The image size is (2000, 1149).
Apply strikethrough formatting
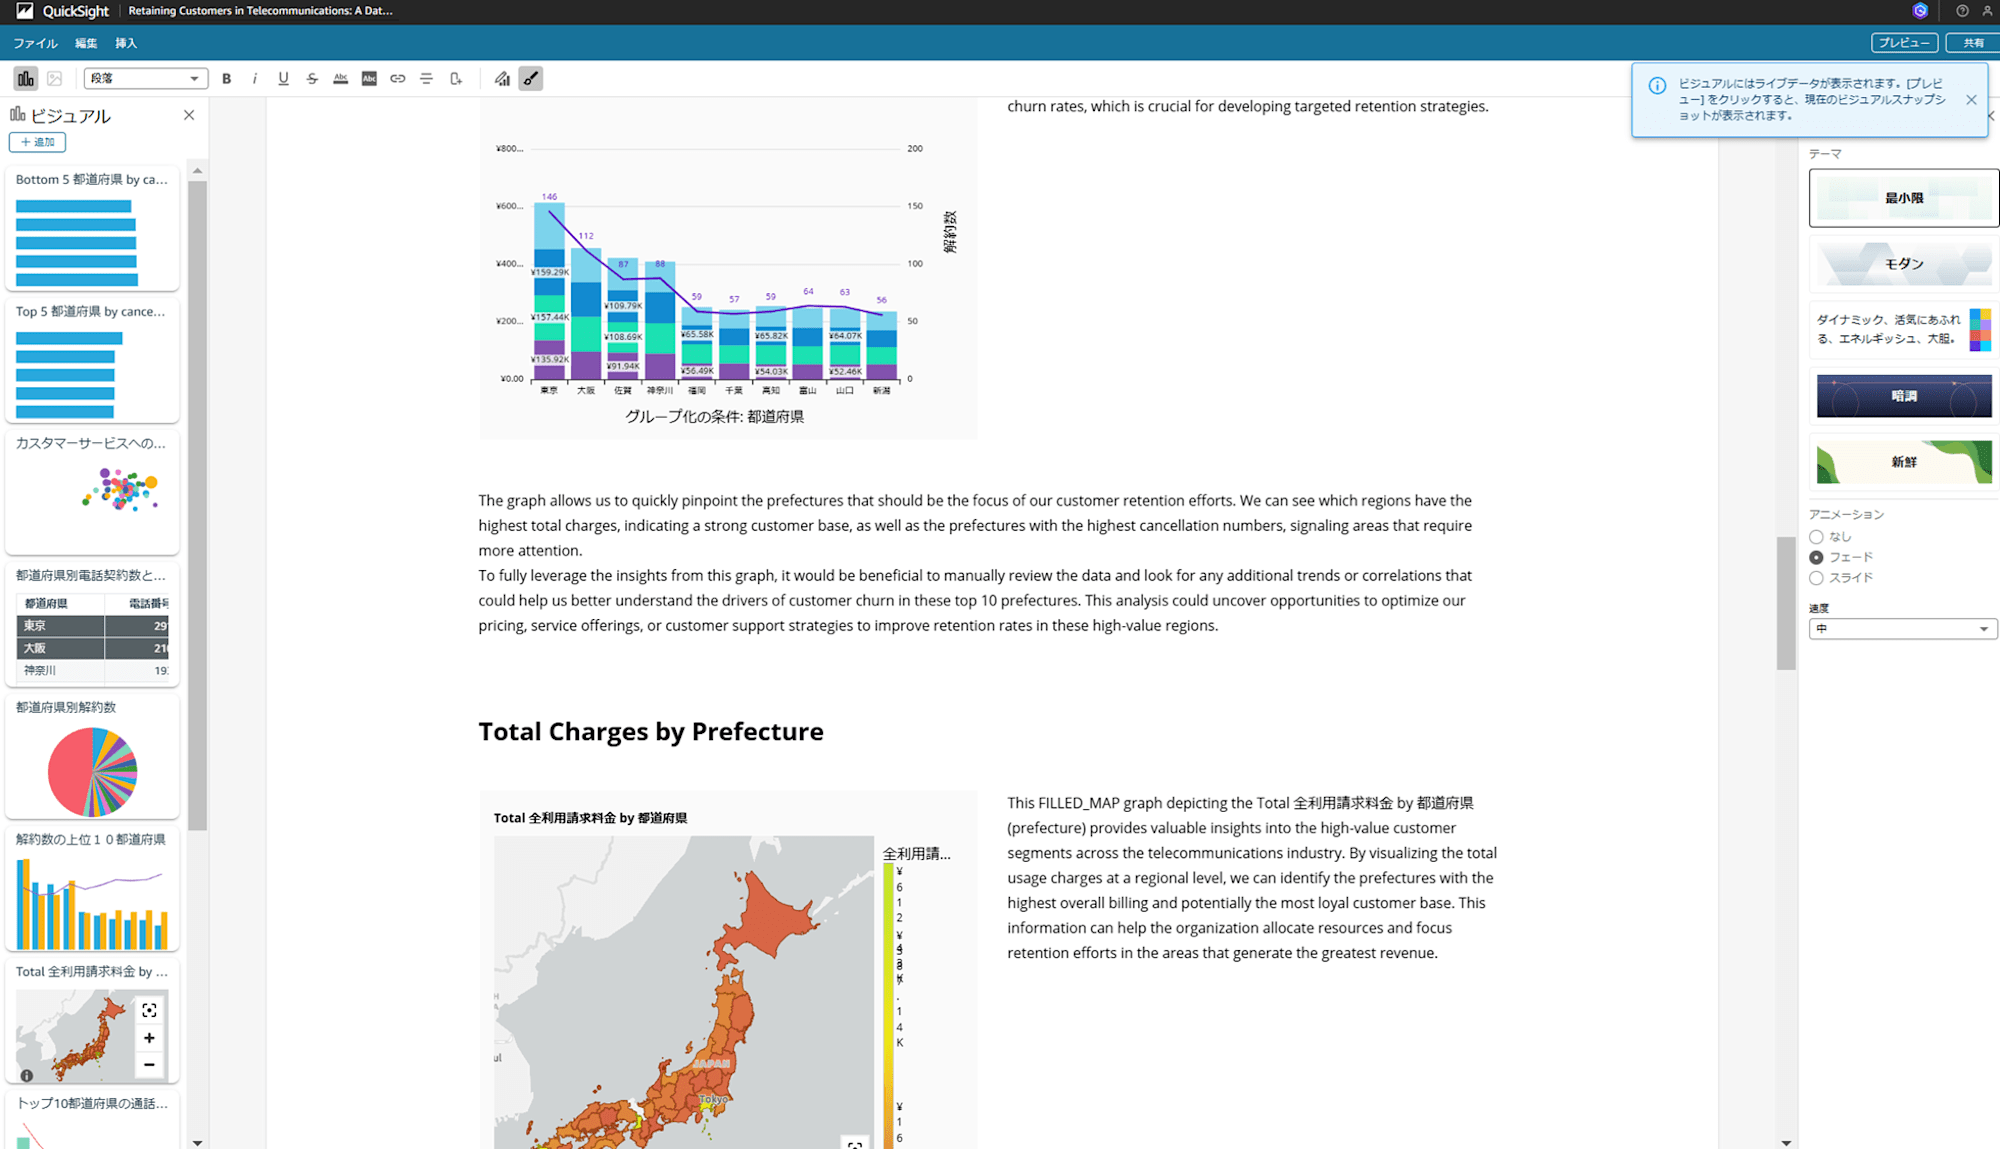312,78
